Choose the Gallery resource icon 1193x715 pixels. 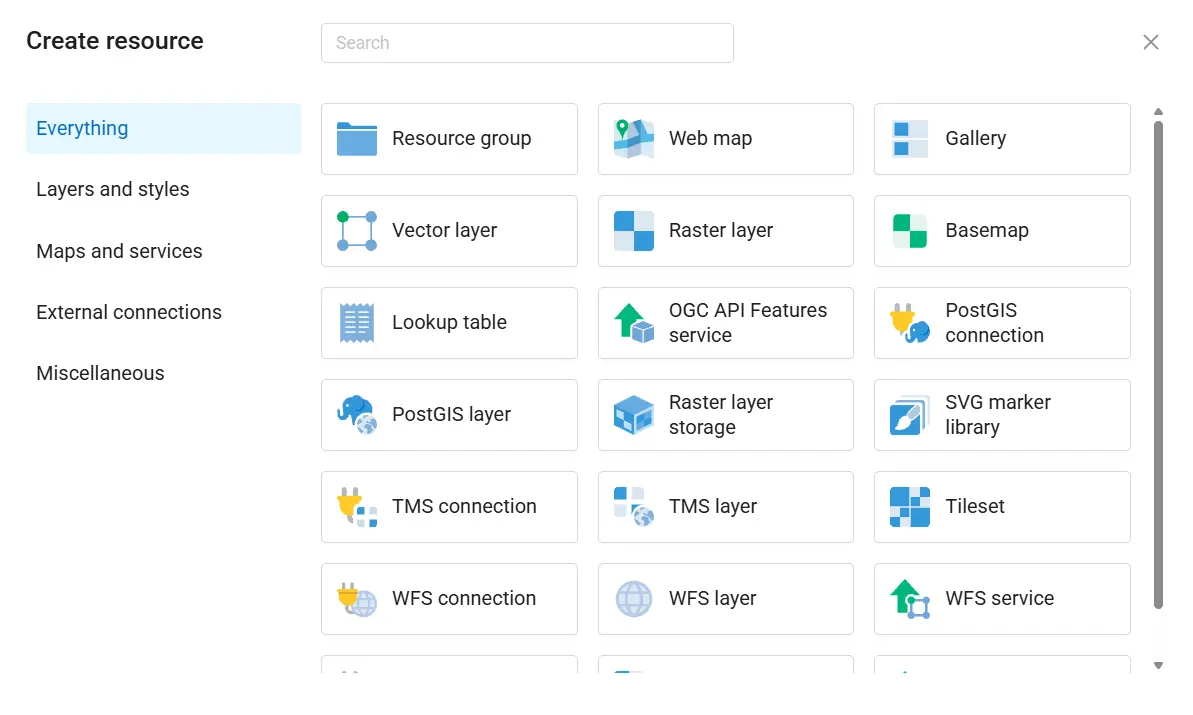pyautogui.click(x=910, y=139)
